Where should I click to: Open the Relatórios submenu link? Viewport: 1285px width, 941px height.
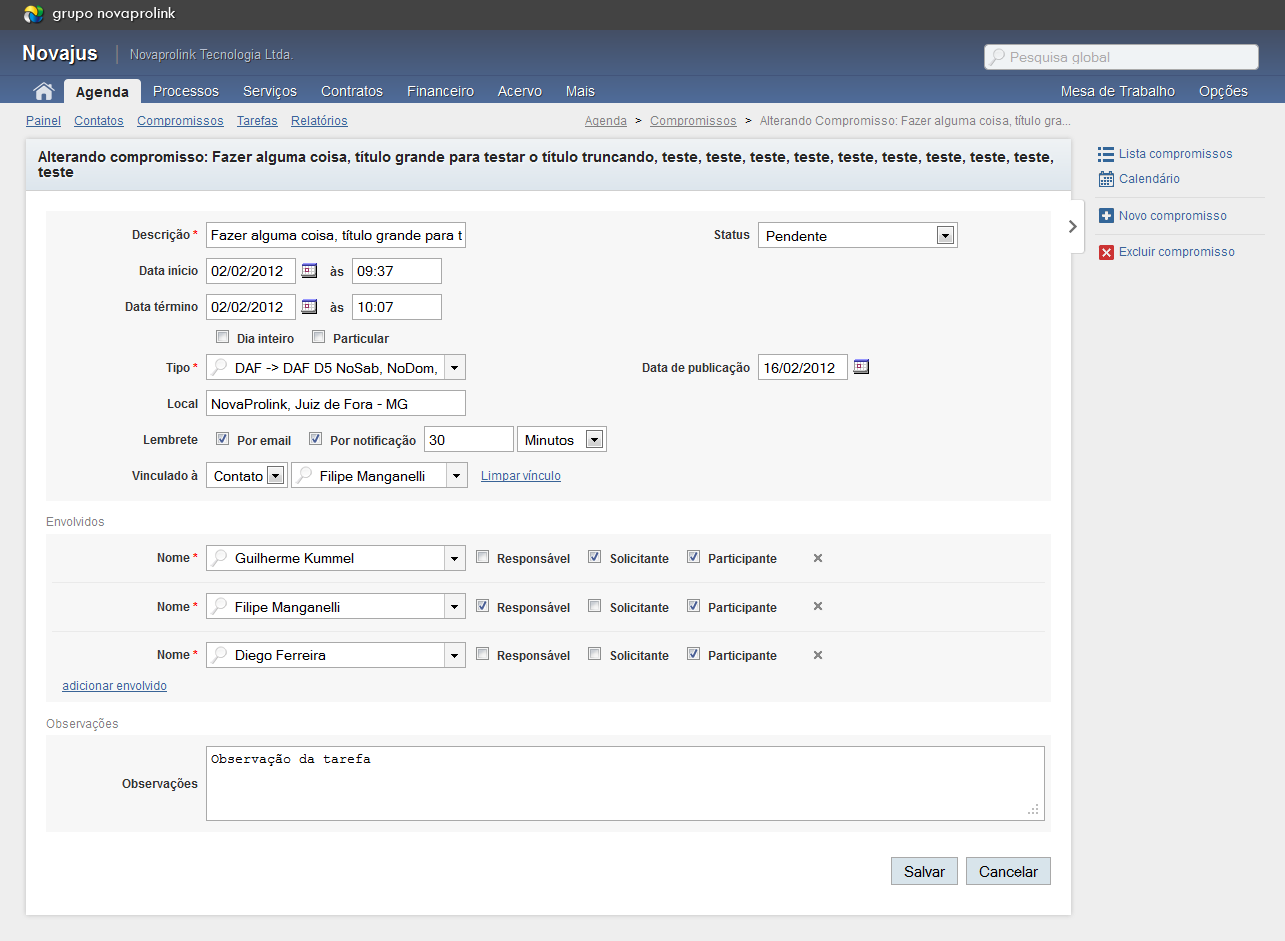[319, 121]
